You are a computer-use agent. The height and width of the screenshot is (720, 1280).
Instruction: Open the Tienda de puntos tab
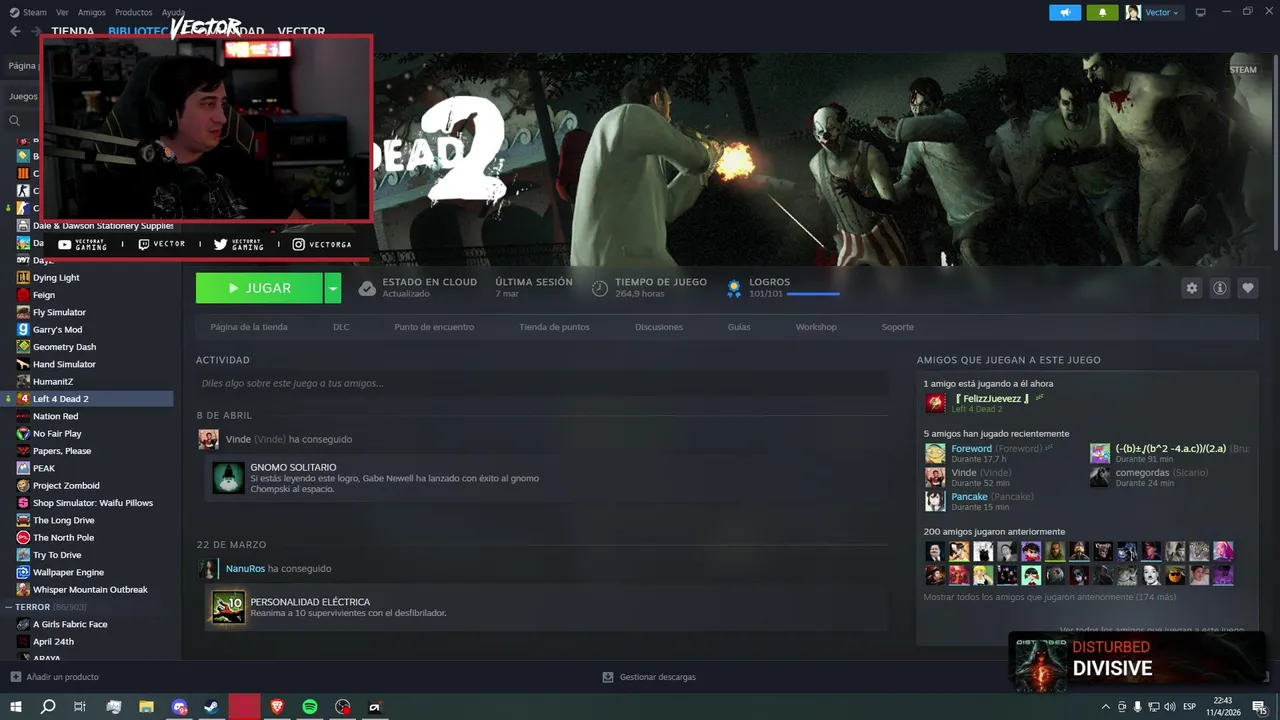pyautogui.click(x=554, y=327)
